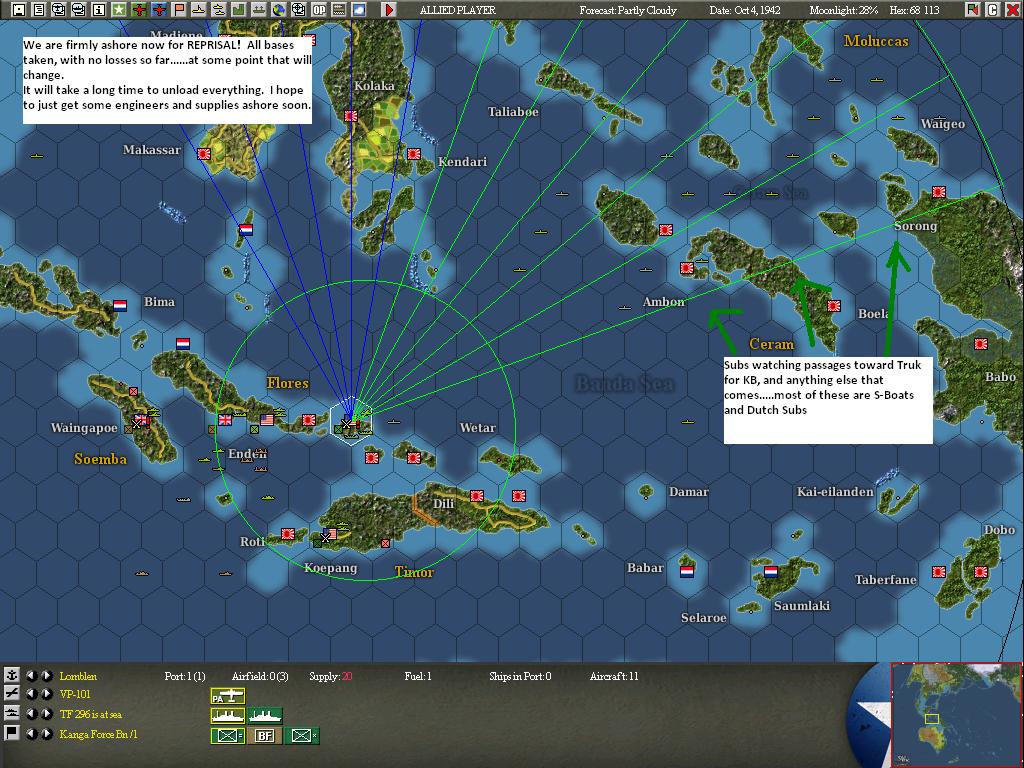Click the globe toolbar icon
1024x768 pixels.
279,9
